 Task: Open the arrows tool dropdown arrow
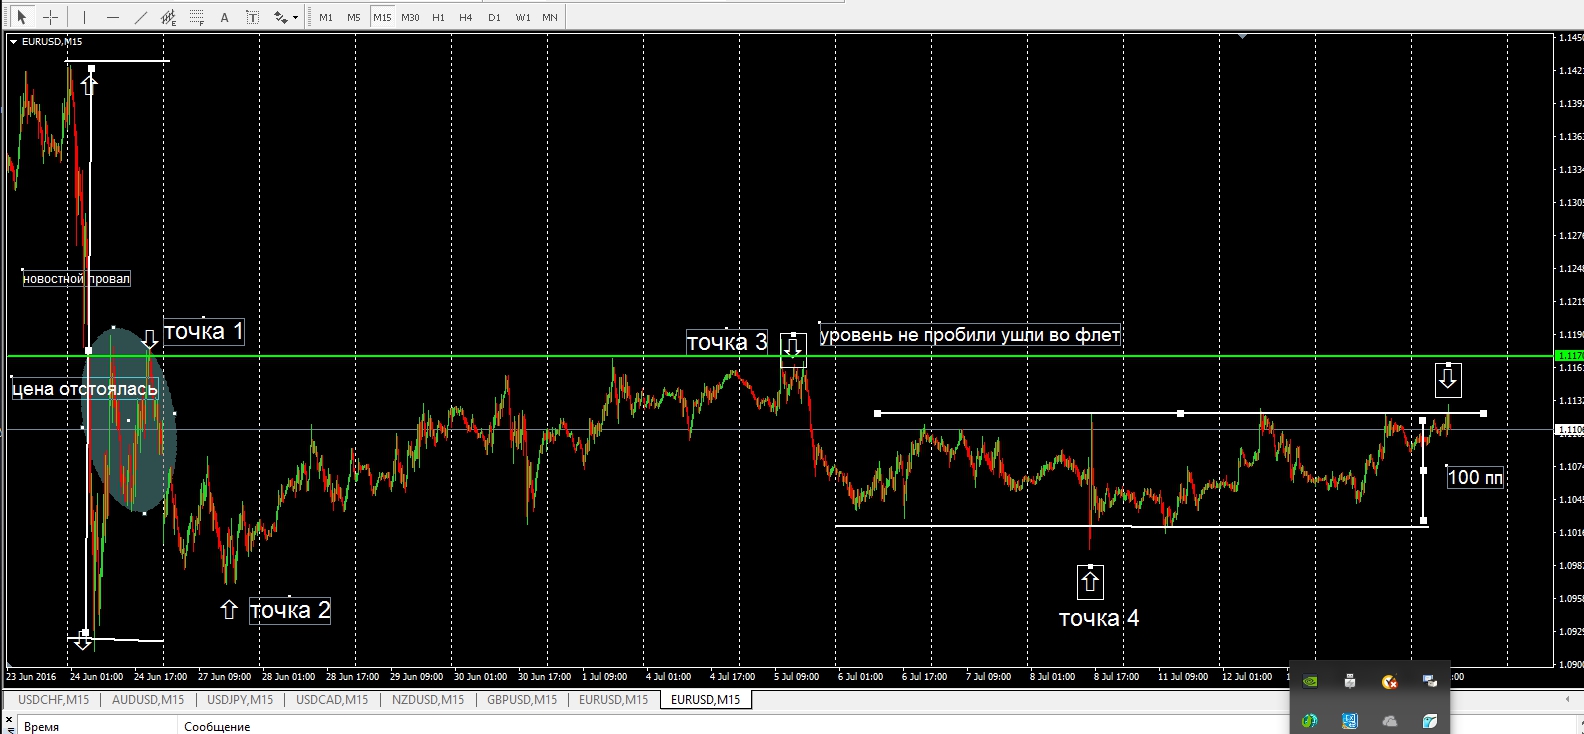pyautogui.click(x=295, y=17)
